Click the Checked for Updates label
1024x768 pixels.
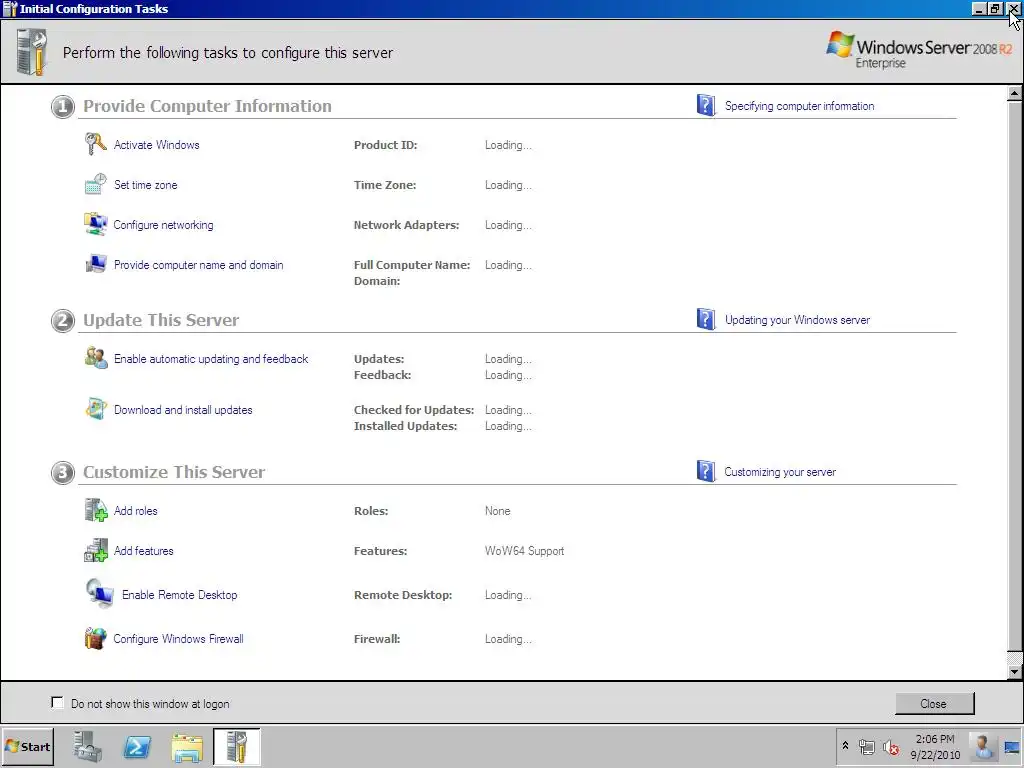click(x=414, y=409)
